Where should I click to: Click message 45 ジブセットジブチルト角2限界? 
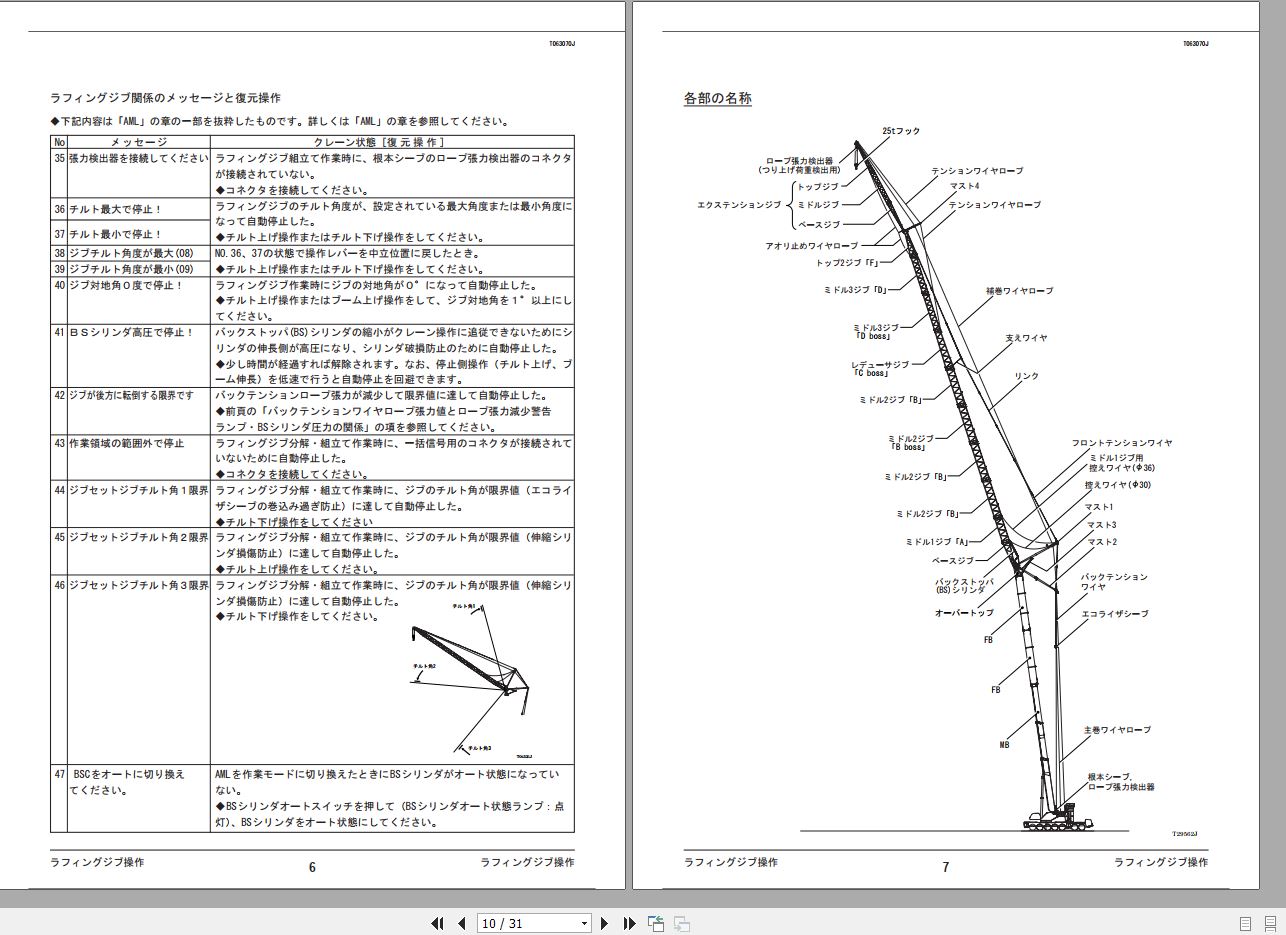point(139,537)
